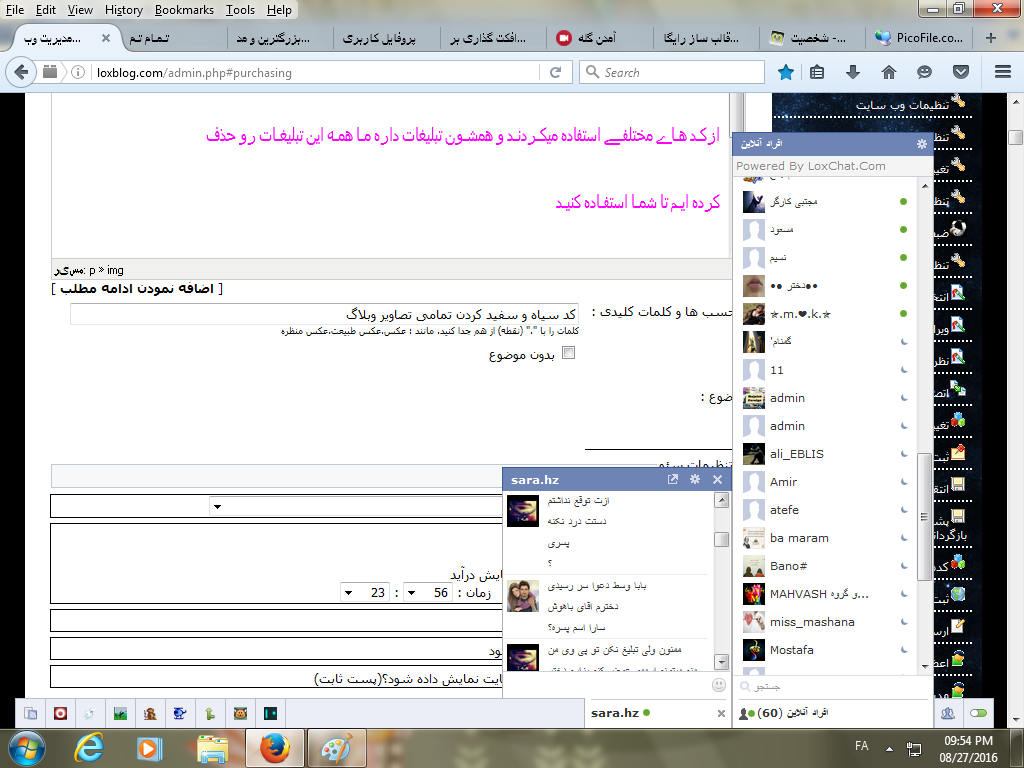Open the Edit menu
The image size is (1024, 768).
[x=46, y=10]
